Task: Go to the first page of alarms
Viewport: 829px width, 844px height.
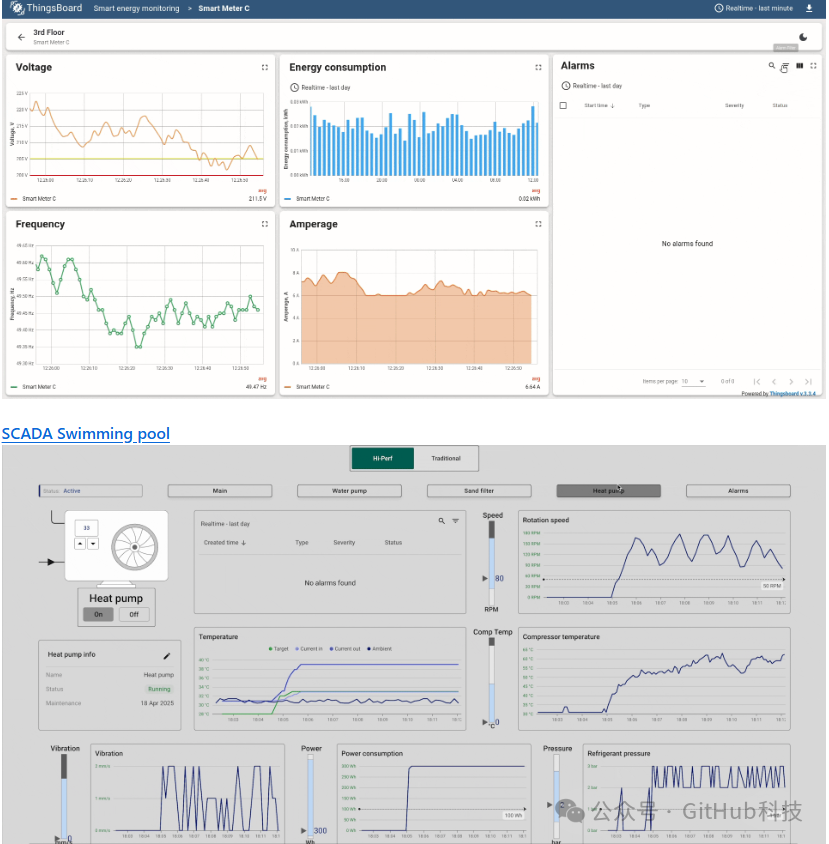Action: 757,381
